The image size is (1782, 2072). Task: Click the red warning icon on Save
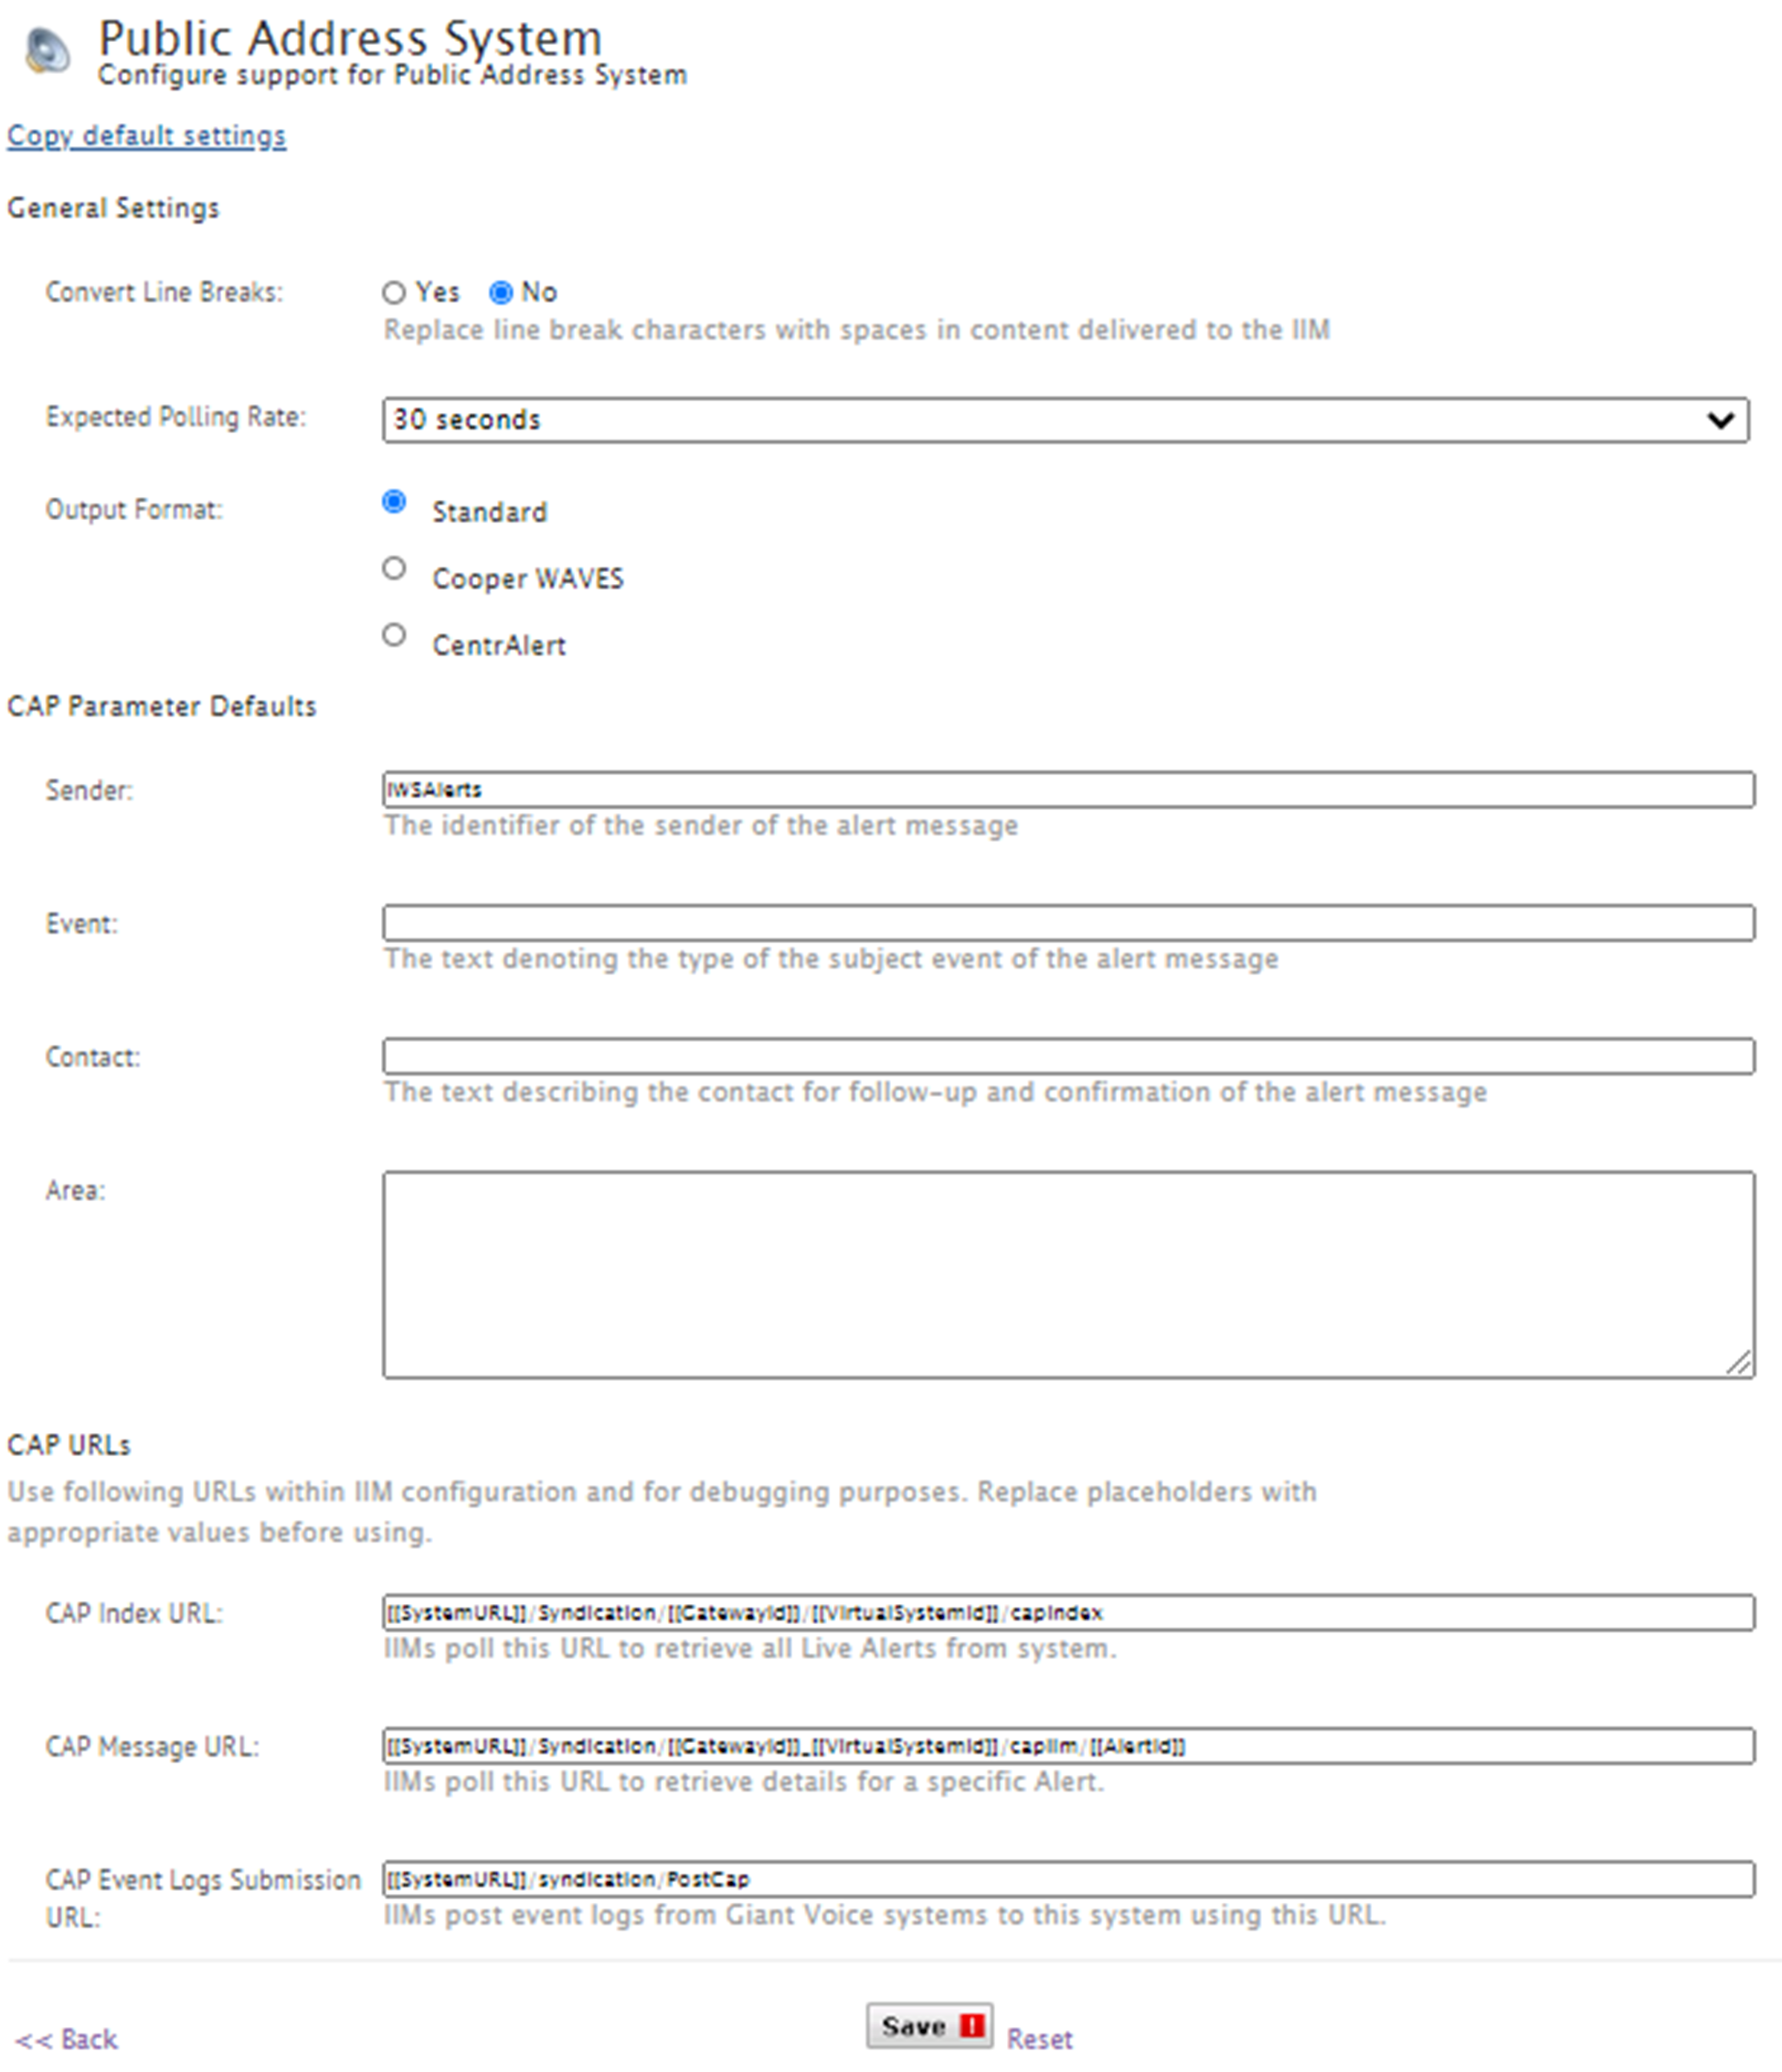(971, 2025)
